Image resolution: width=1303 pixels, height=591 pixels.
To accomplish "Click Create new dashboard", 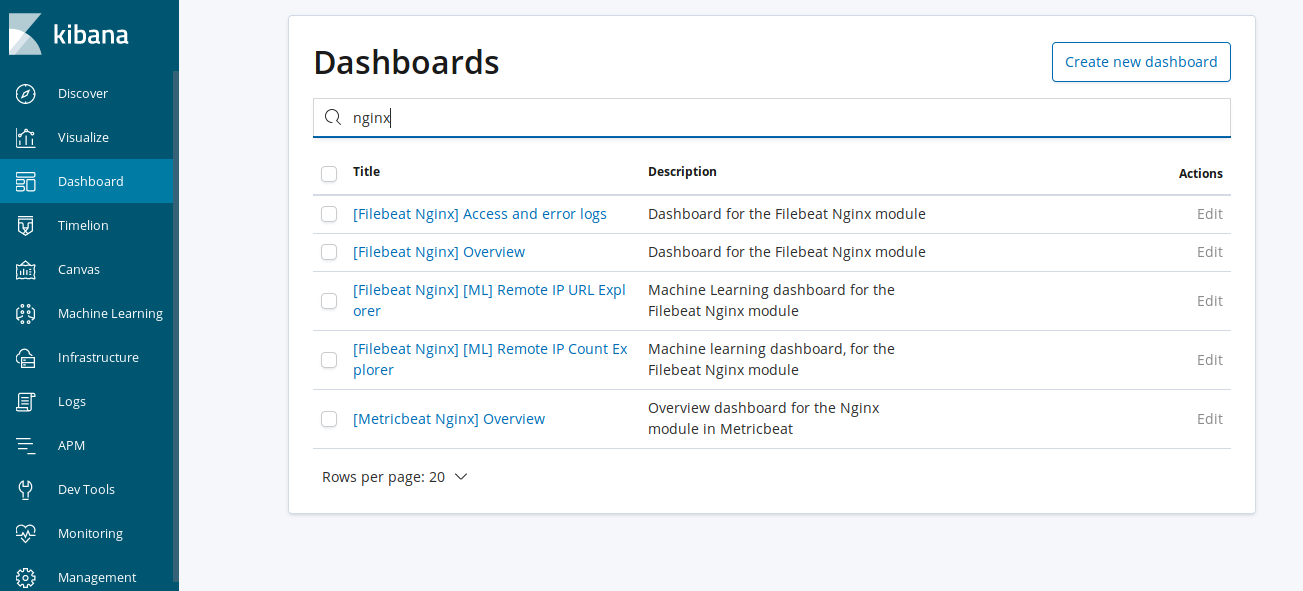I will [x=1141, y=62].
